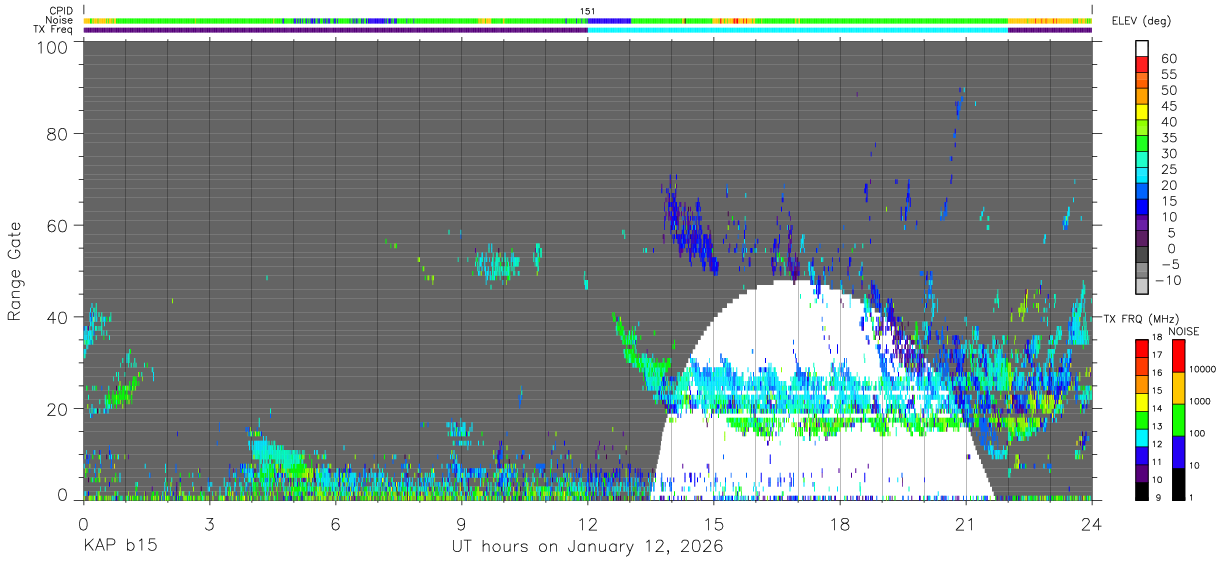This screenshot has width=1228, height=567.
Task: Click the 35 label on the ELEV legend
Action: click(1168, 137)
